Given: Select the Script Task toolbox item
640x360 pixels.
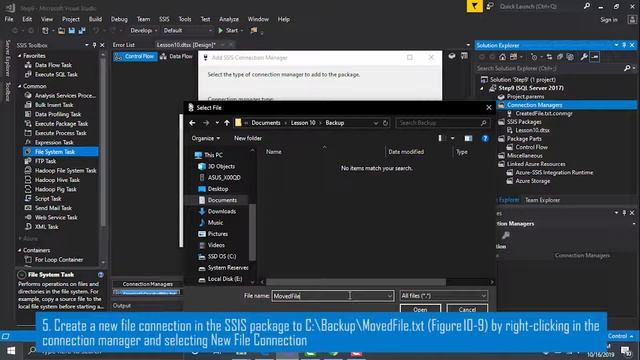Looking at the screenshot, I should [48, 199].
